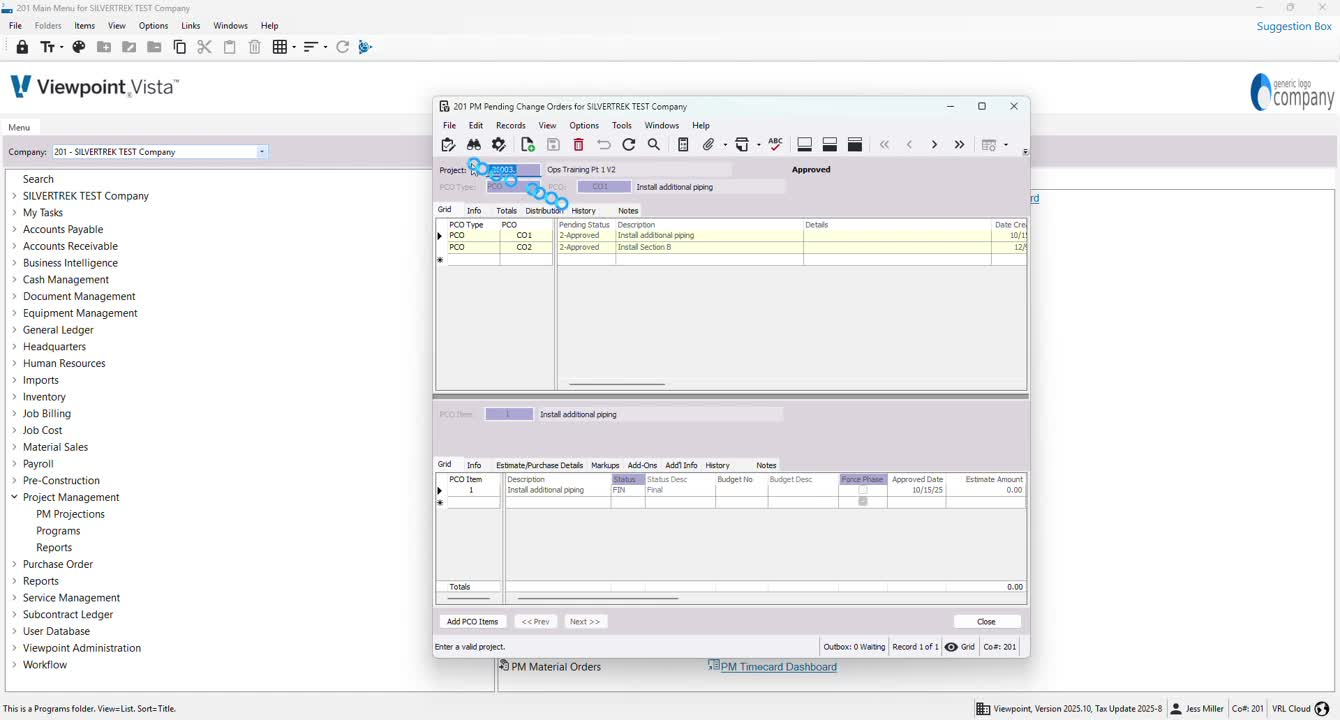Open the color palette theme icon

point(79,47)
